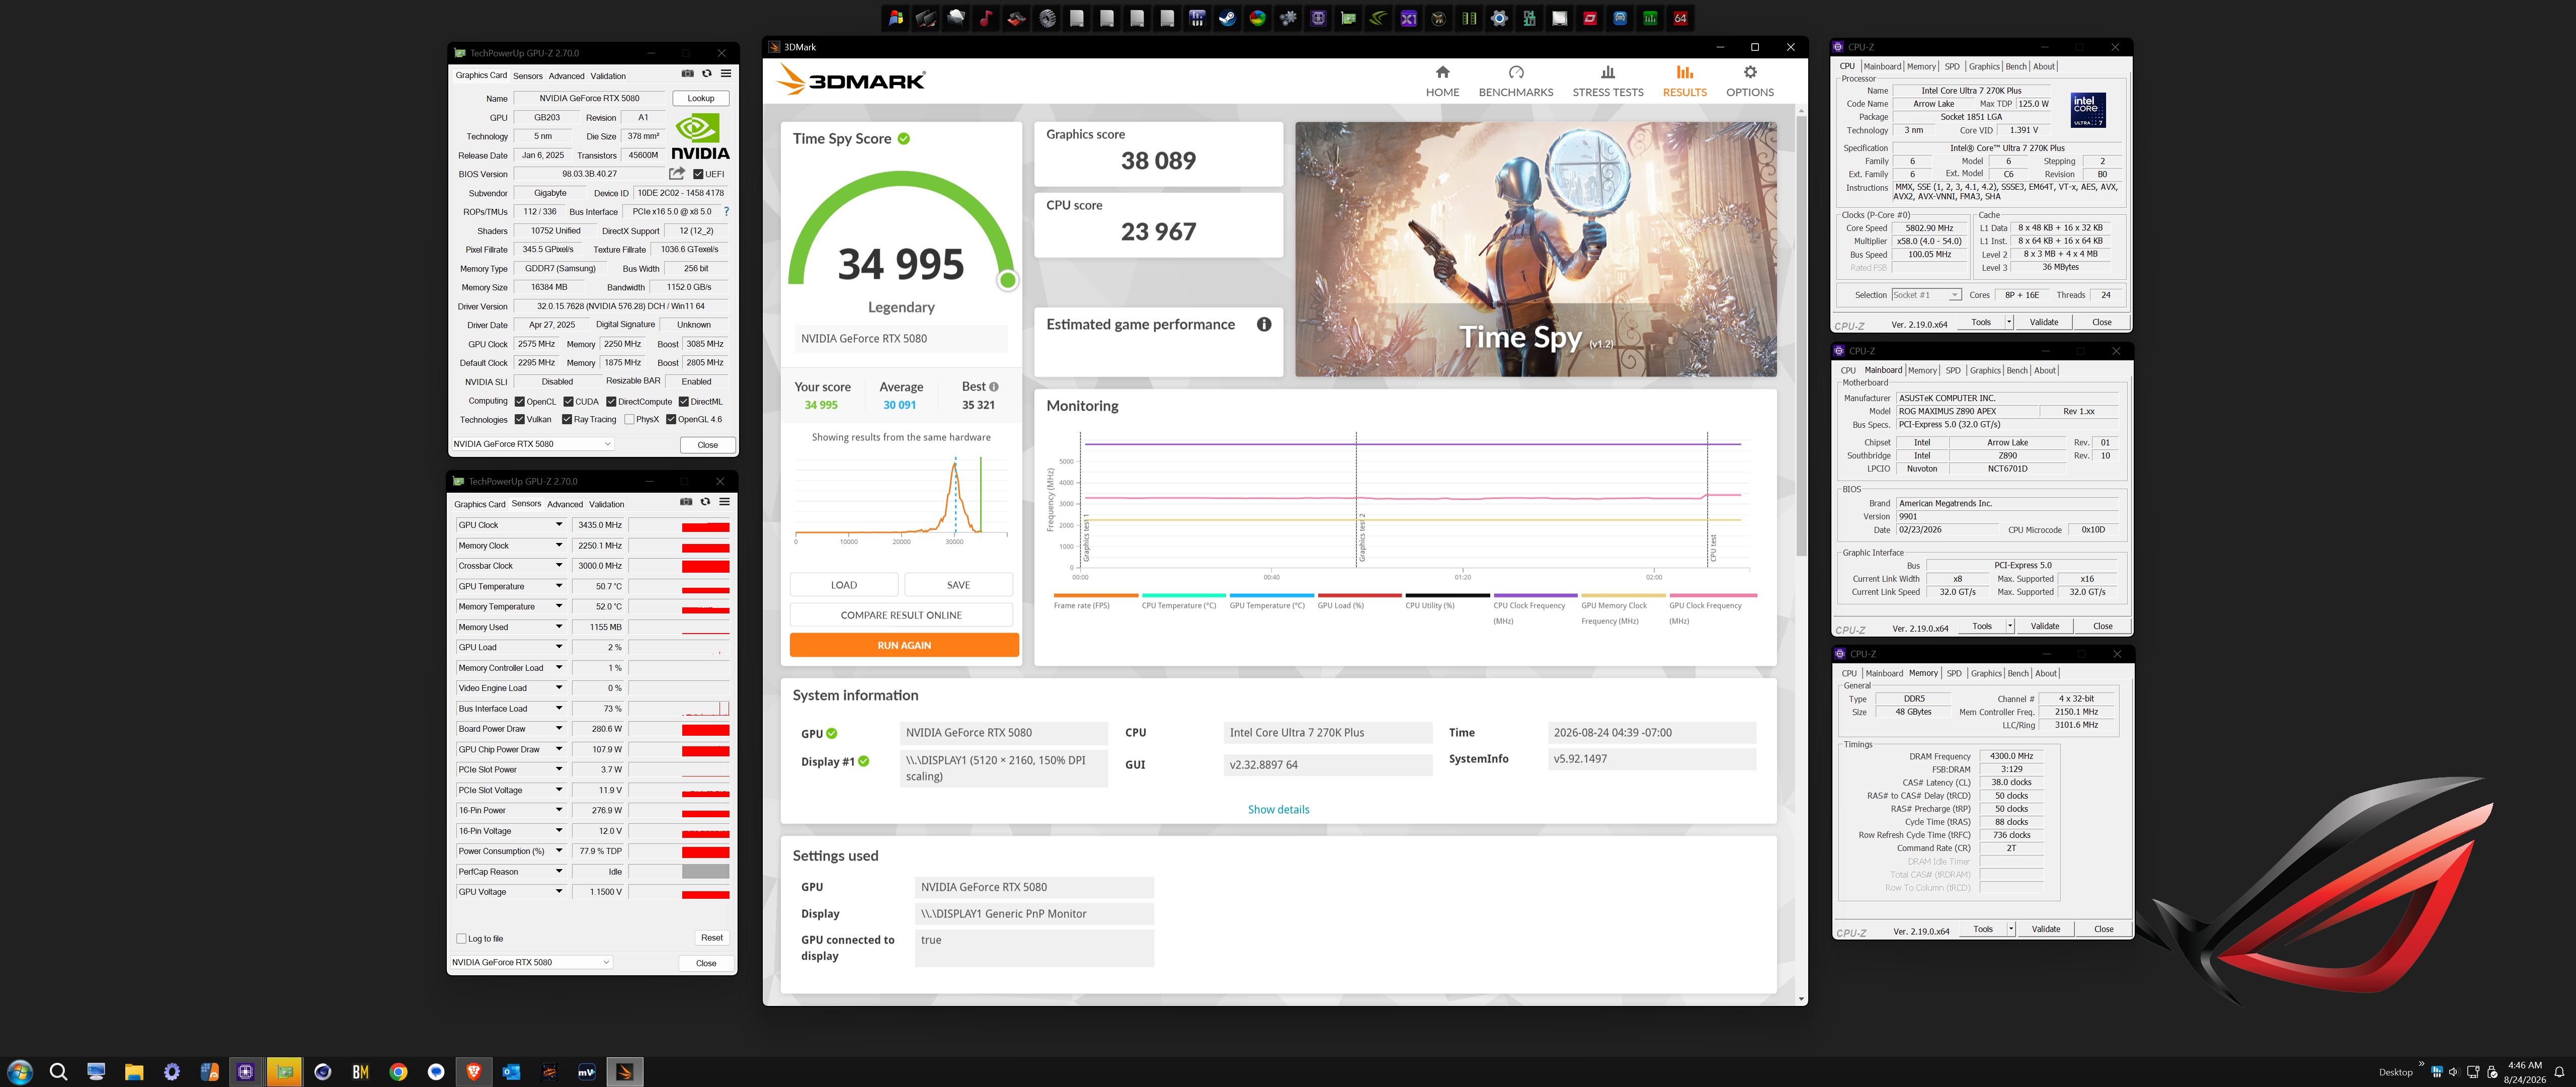Switch to the Advanced tab in the upper GPU-Z window
The image size is (2576, 1087).
pyautogui.click(x=566, y=76)
